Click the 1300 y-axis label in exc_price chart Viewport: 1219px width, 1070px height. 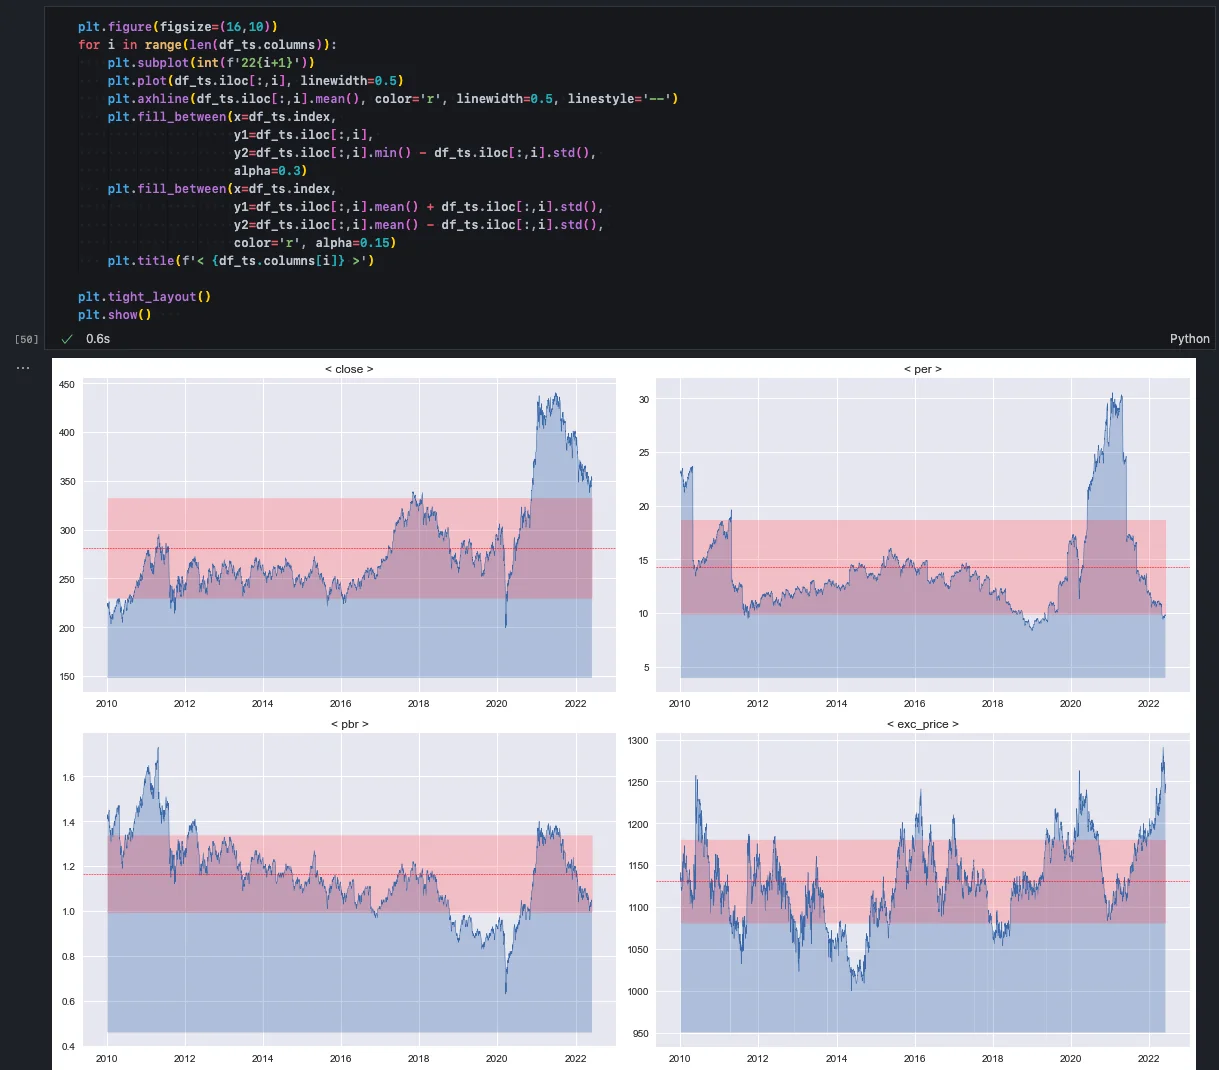[x=637, y=741]
